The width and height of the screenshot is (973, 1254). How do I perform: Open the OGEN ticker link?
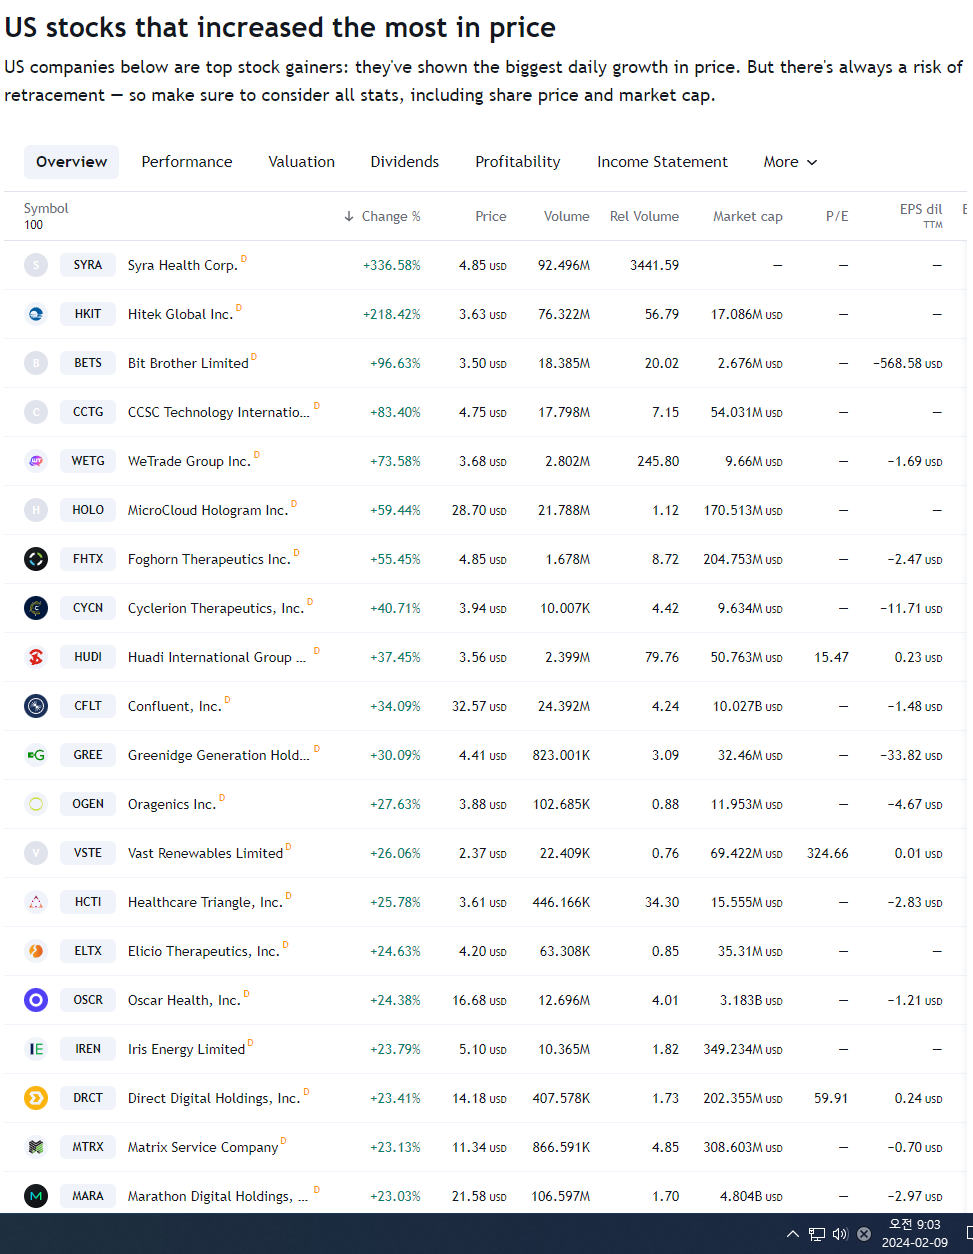click(x=88, y=804)
